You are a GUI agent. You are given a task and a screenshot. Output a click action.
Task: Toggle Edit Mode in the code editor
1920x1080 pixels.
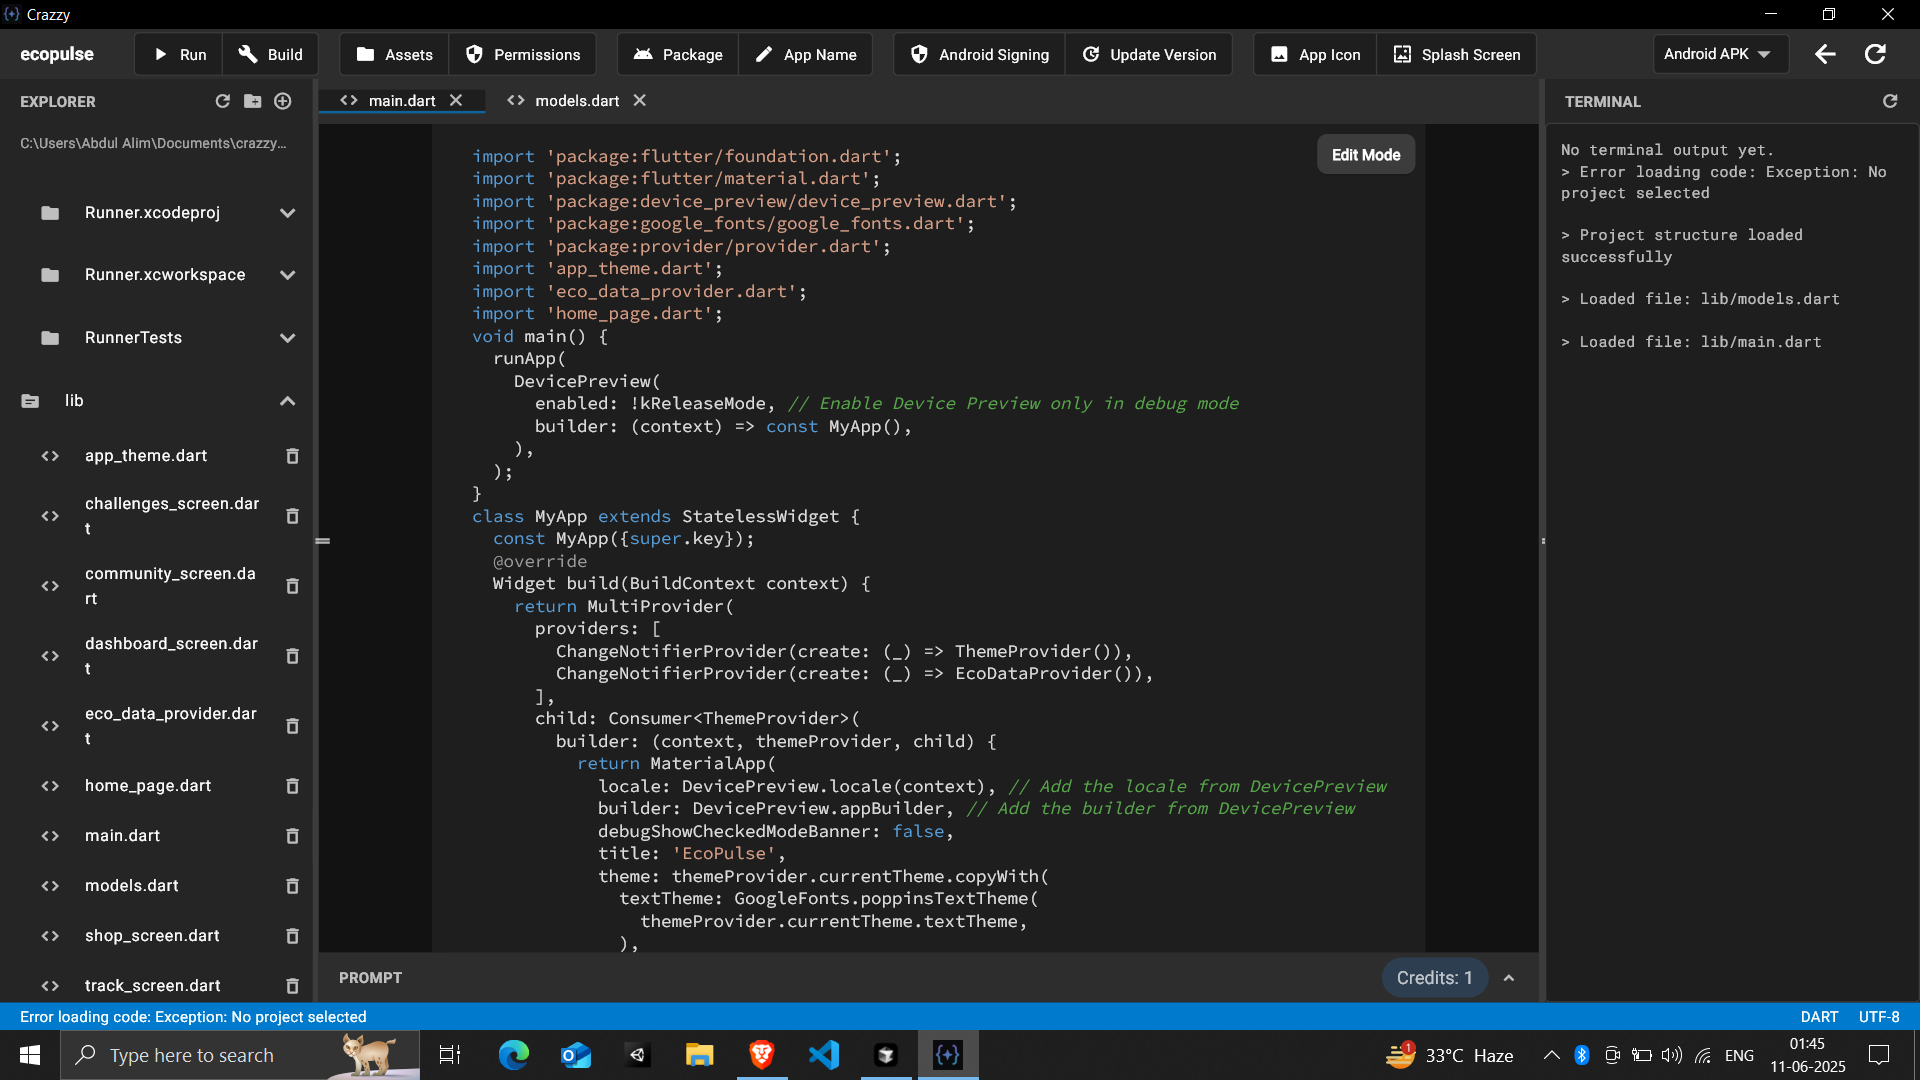pyautogui.click(x=1365, y=154)
